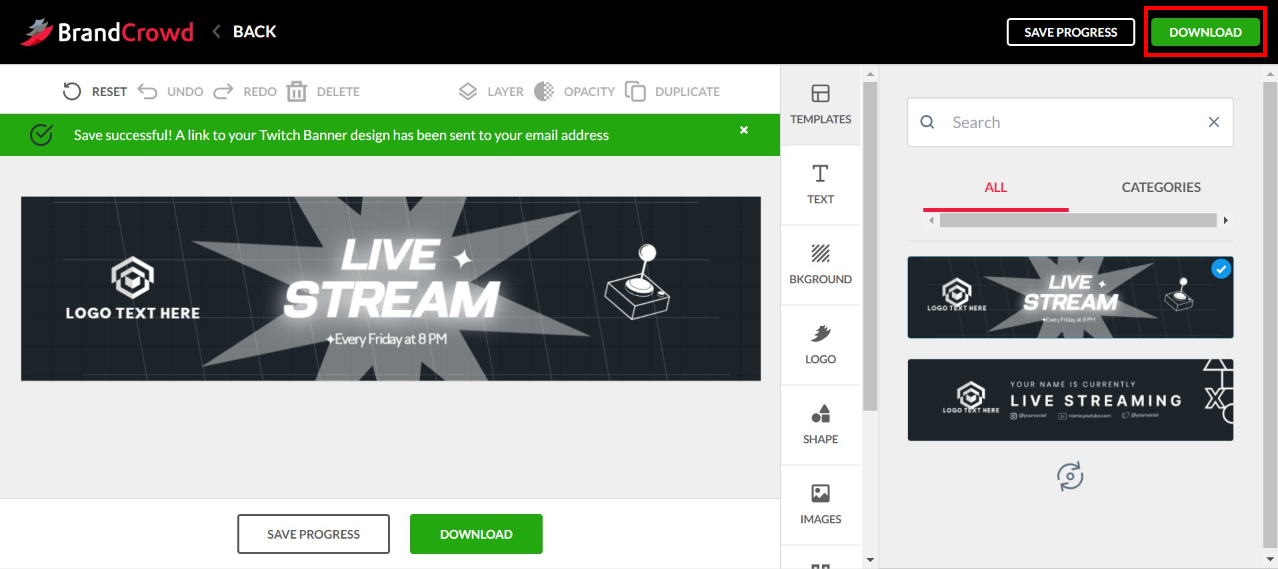Click the template Search field
Viewport: 1278px width, 569px height.
coord(1070,122)
